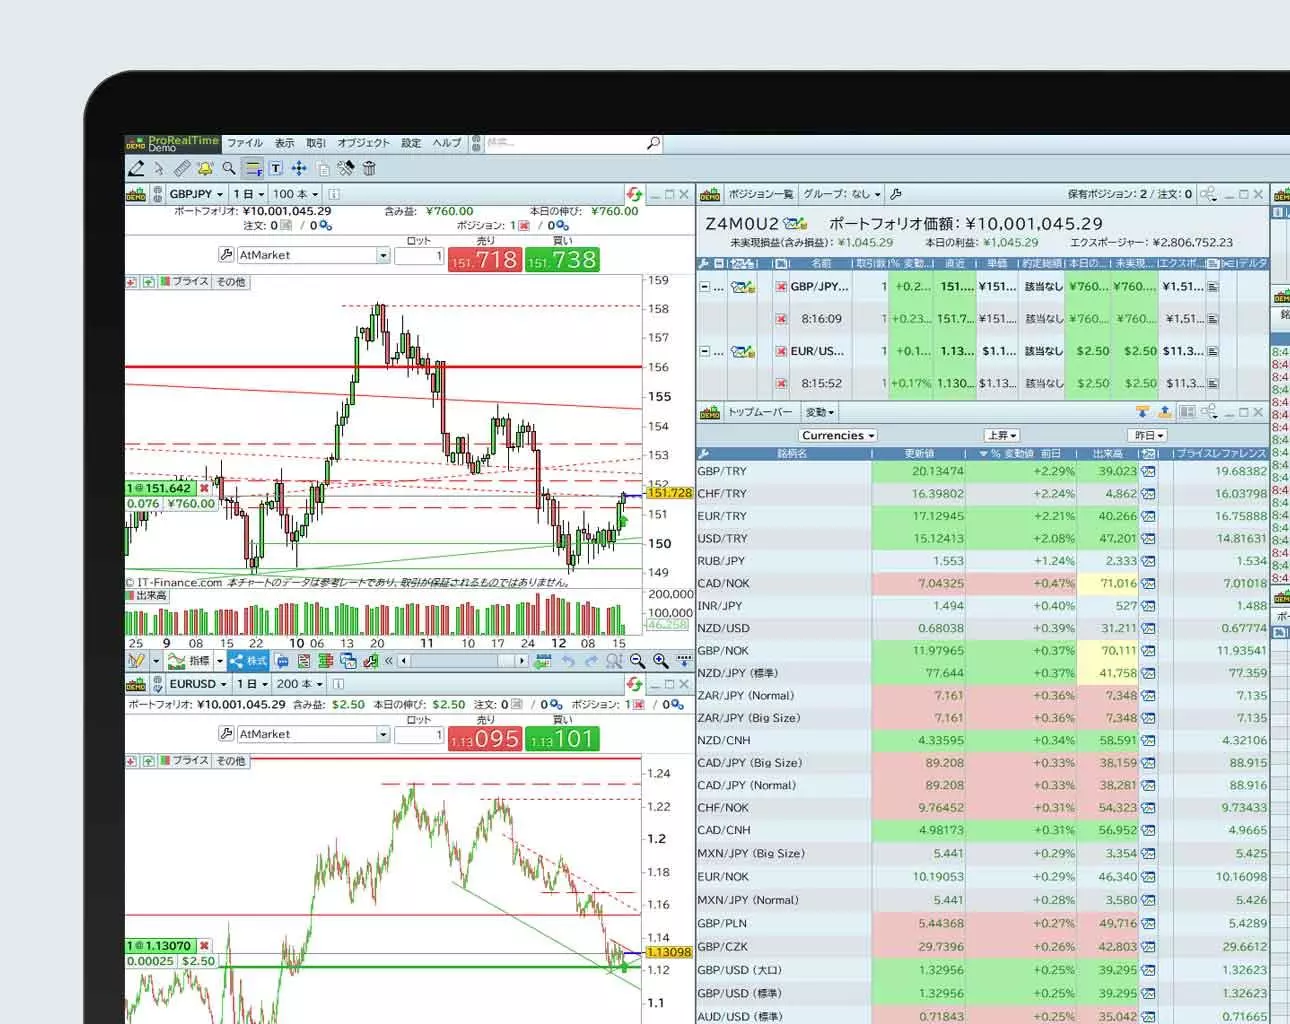This screenshot has height=1024, width=1290.
Task: Select the text annotation tool
Action: tap(276, 168)
